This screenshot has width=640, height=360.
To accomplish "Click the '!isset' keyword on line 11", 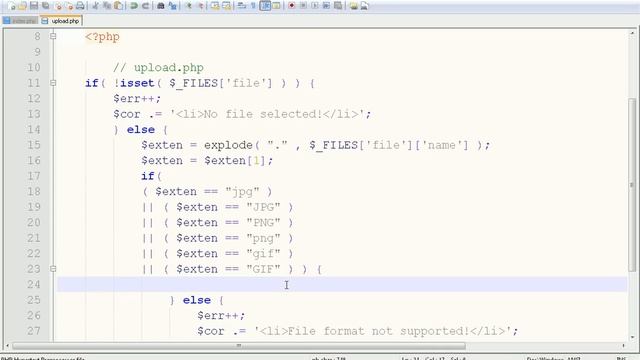I will [134, 83].
